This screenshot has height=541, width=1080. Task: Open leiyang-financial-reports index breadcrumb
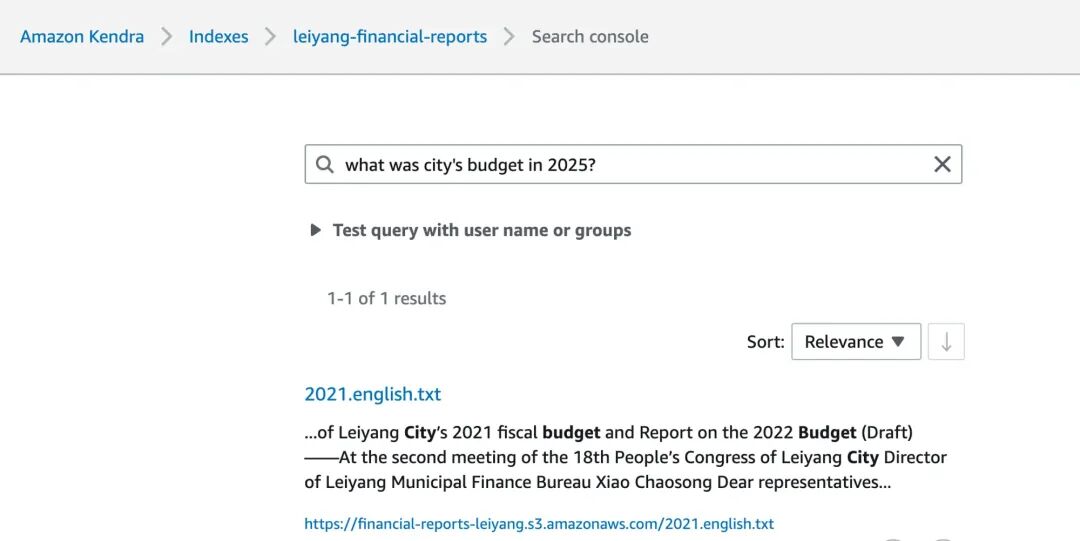click(x=390, y=37)
